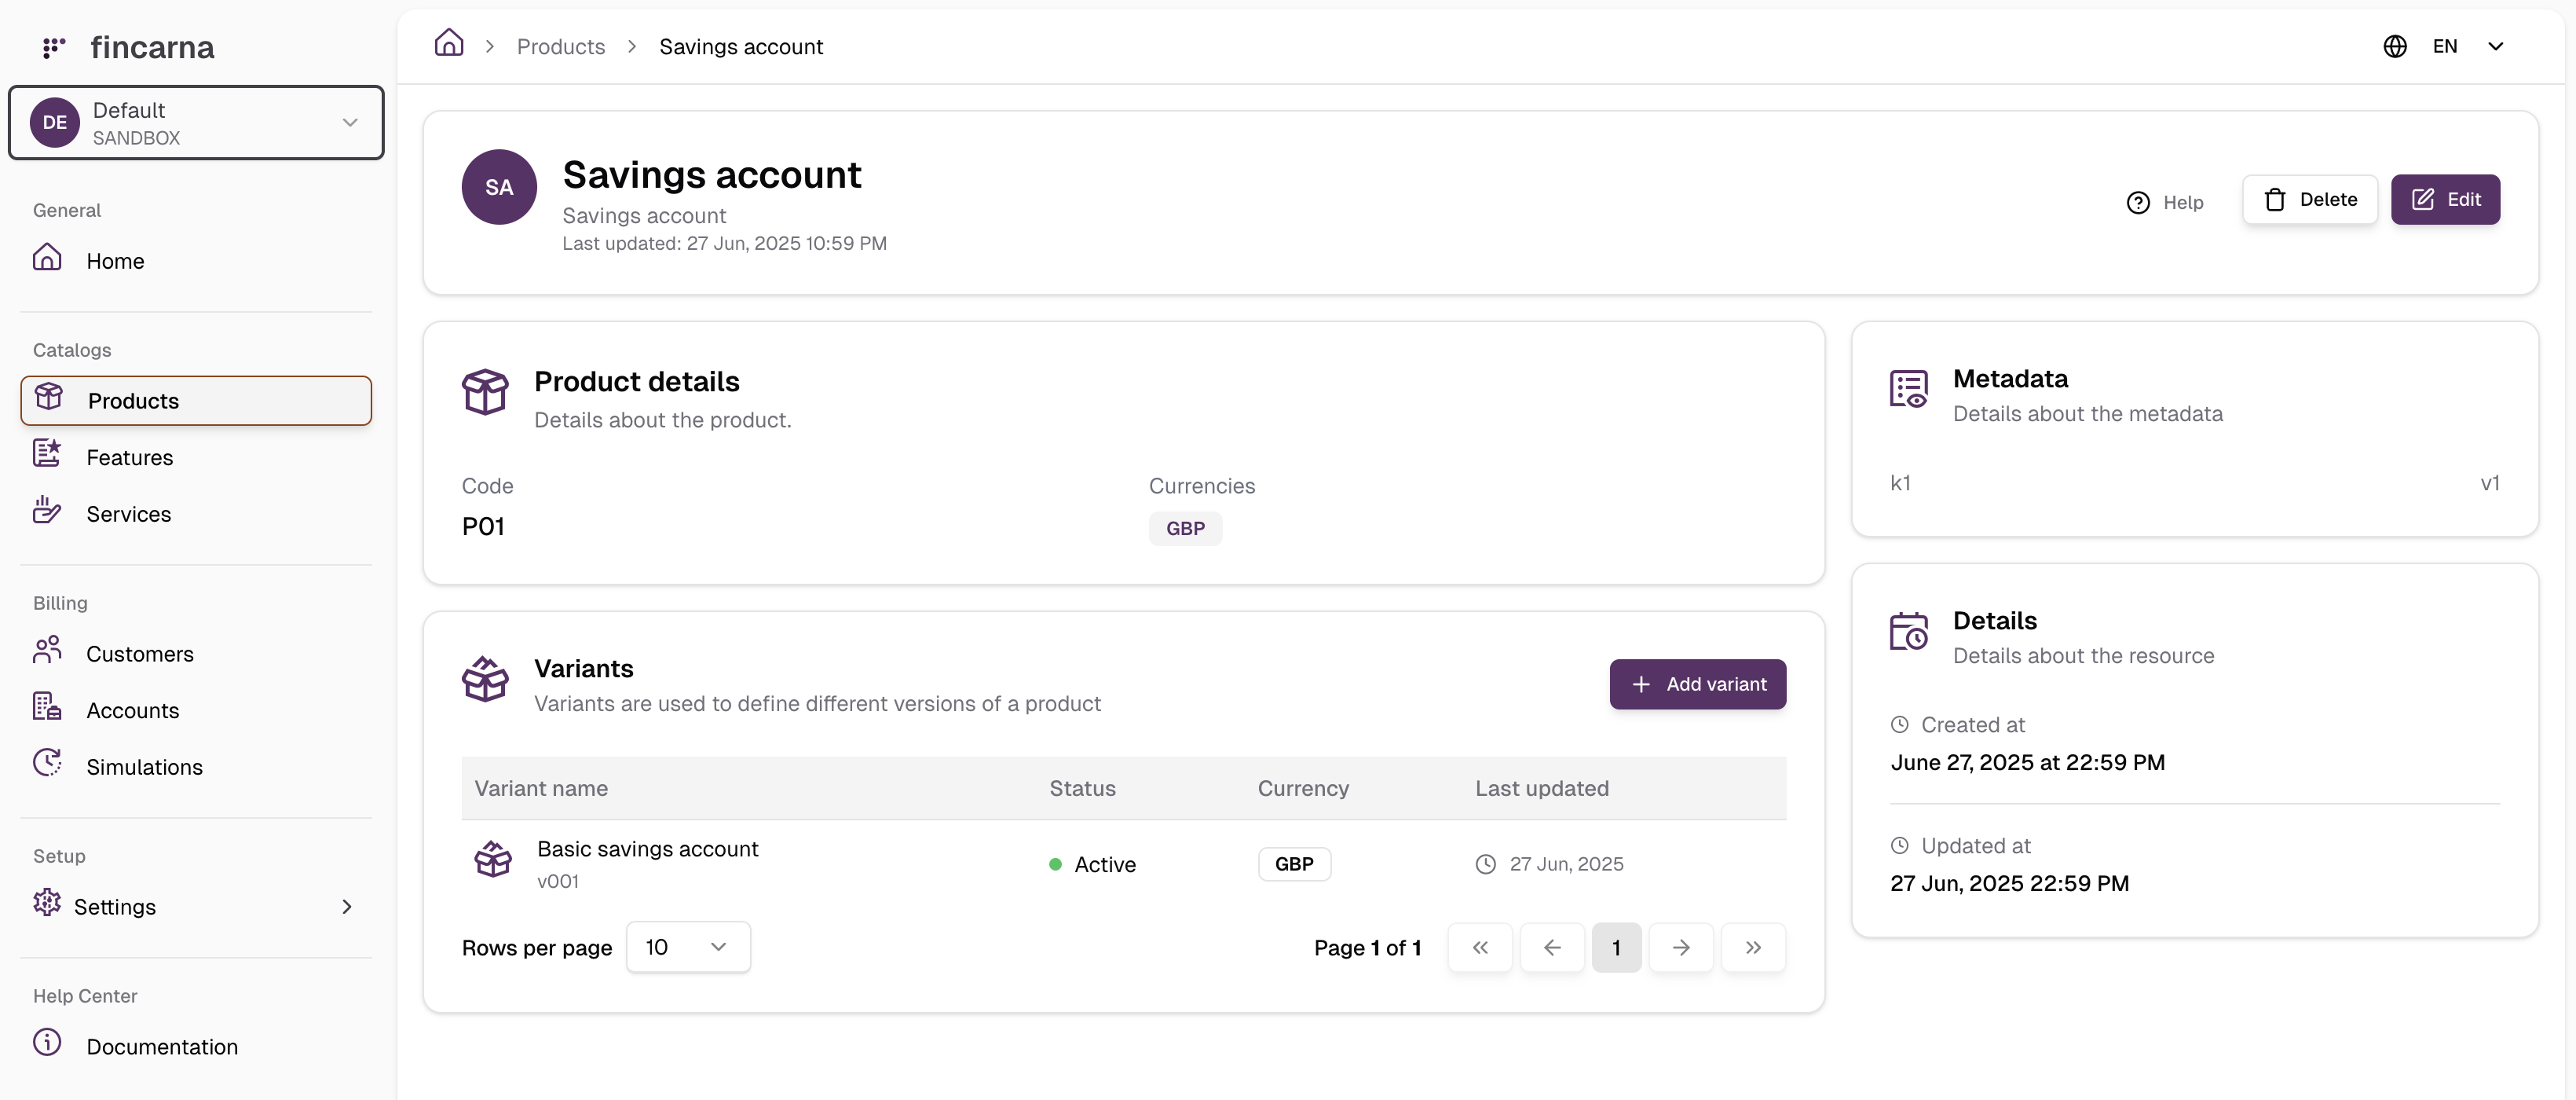The height and width of the screenshot is (1100, 2576).
Task: Open the Customers billing page
Action: [x=196, y=653]
